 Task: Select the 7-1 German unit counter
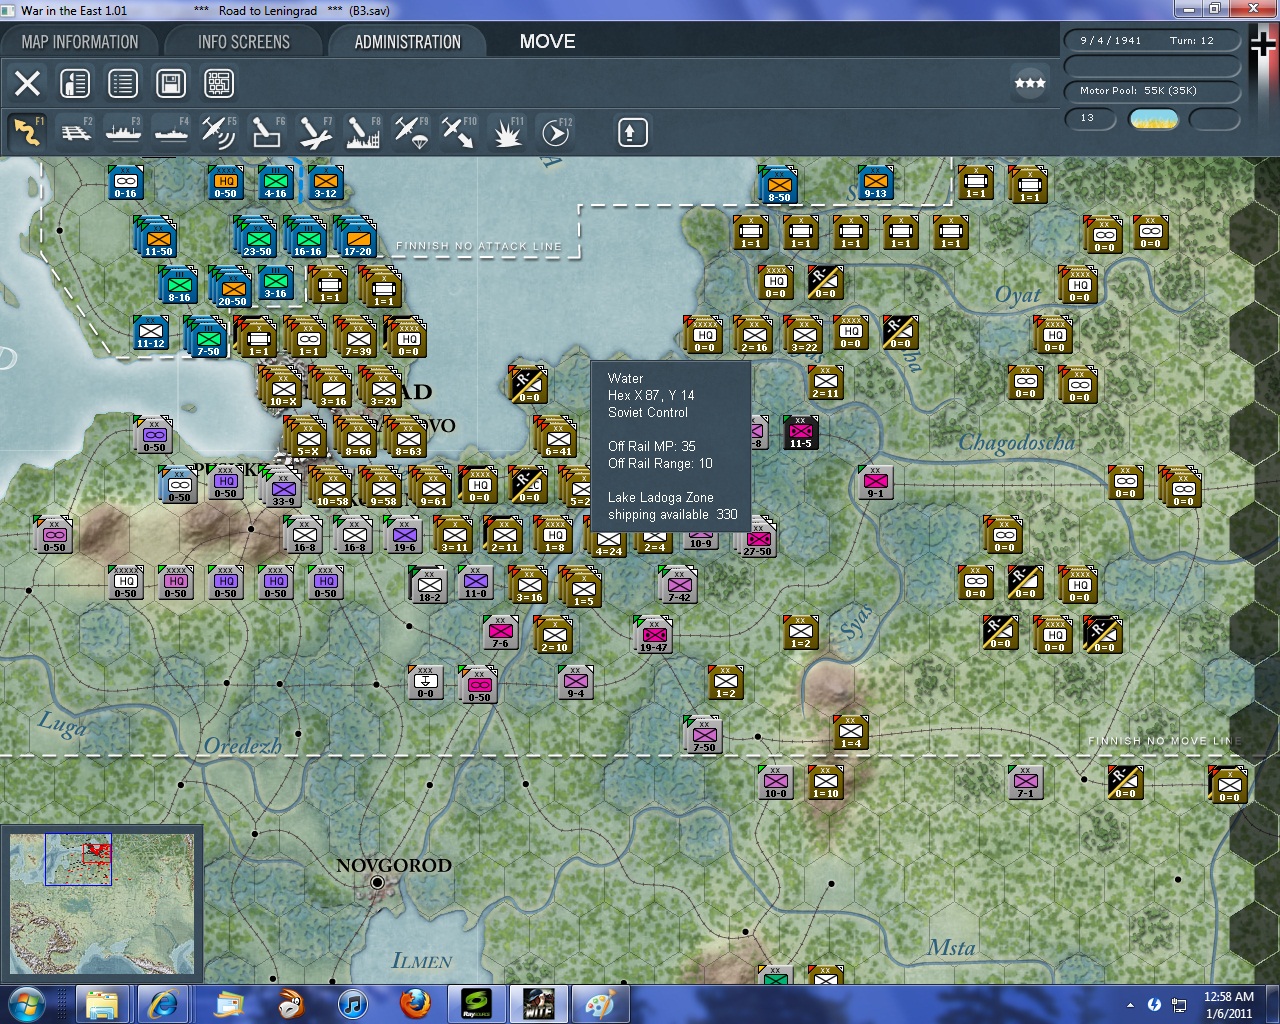[1025, 782]
